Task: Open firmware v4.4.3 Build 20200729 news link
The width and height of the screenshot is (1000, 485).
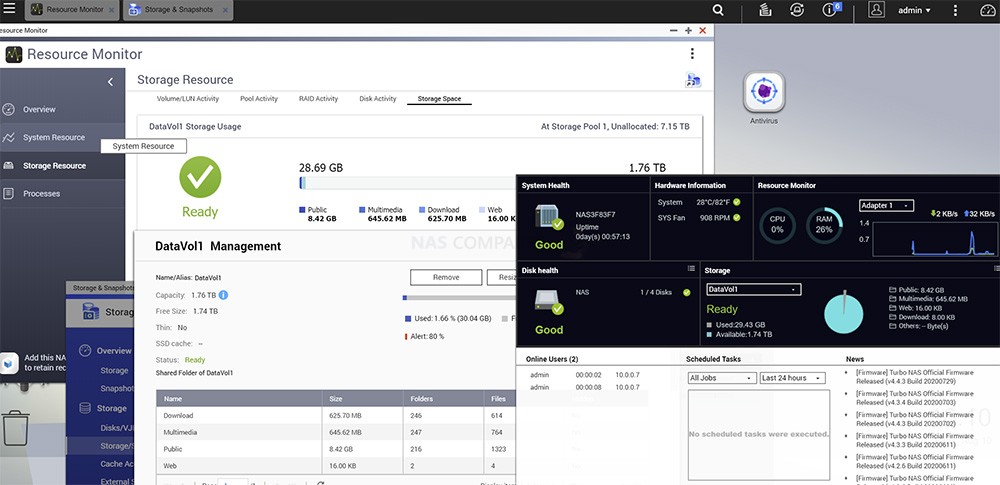Action: (x=915, y=377)
